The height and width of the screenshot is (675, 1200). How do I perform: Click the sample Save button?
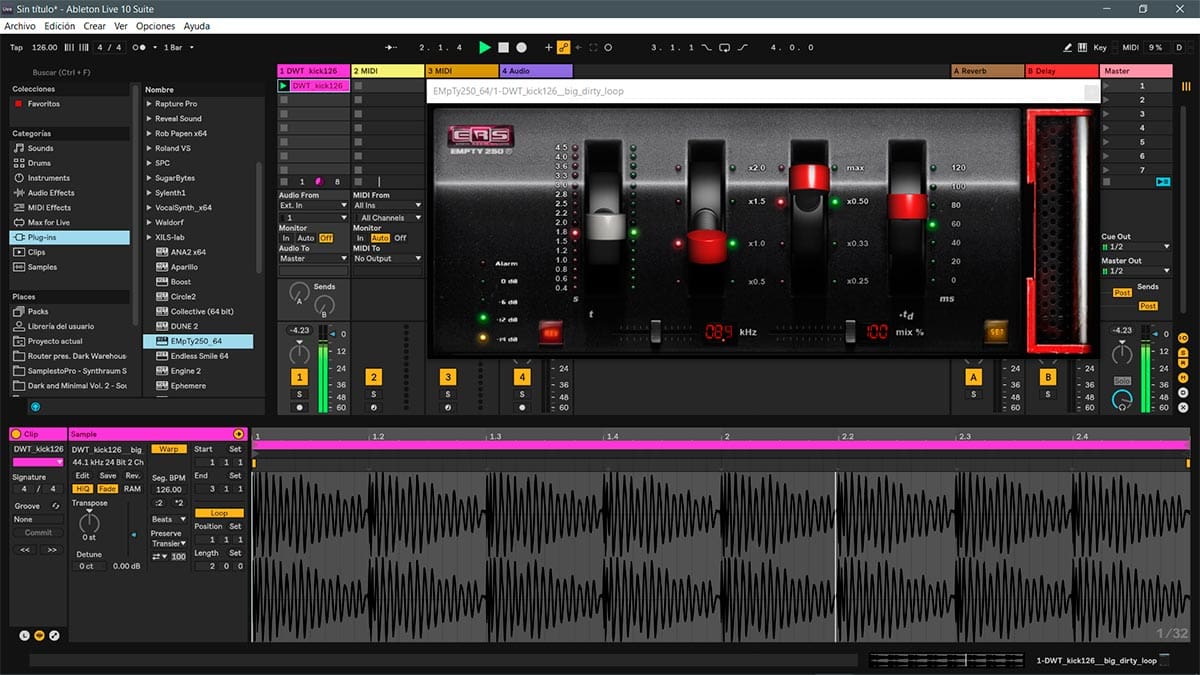coord(107,476)
